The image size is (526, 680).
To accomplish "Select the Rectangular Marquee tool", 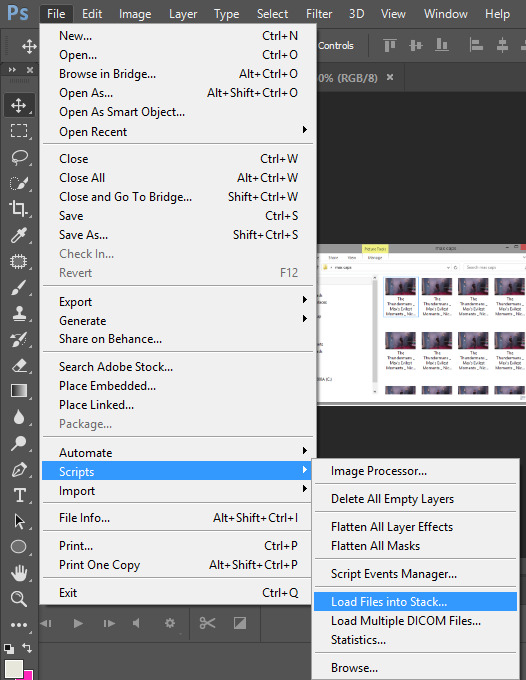I will [x=19, y=131].
